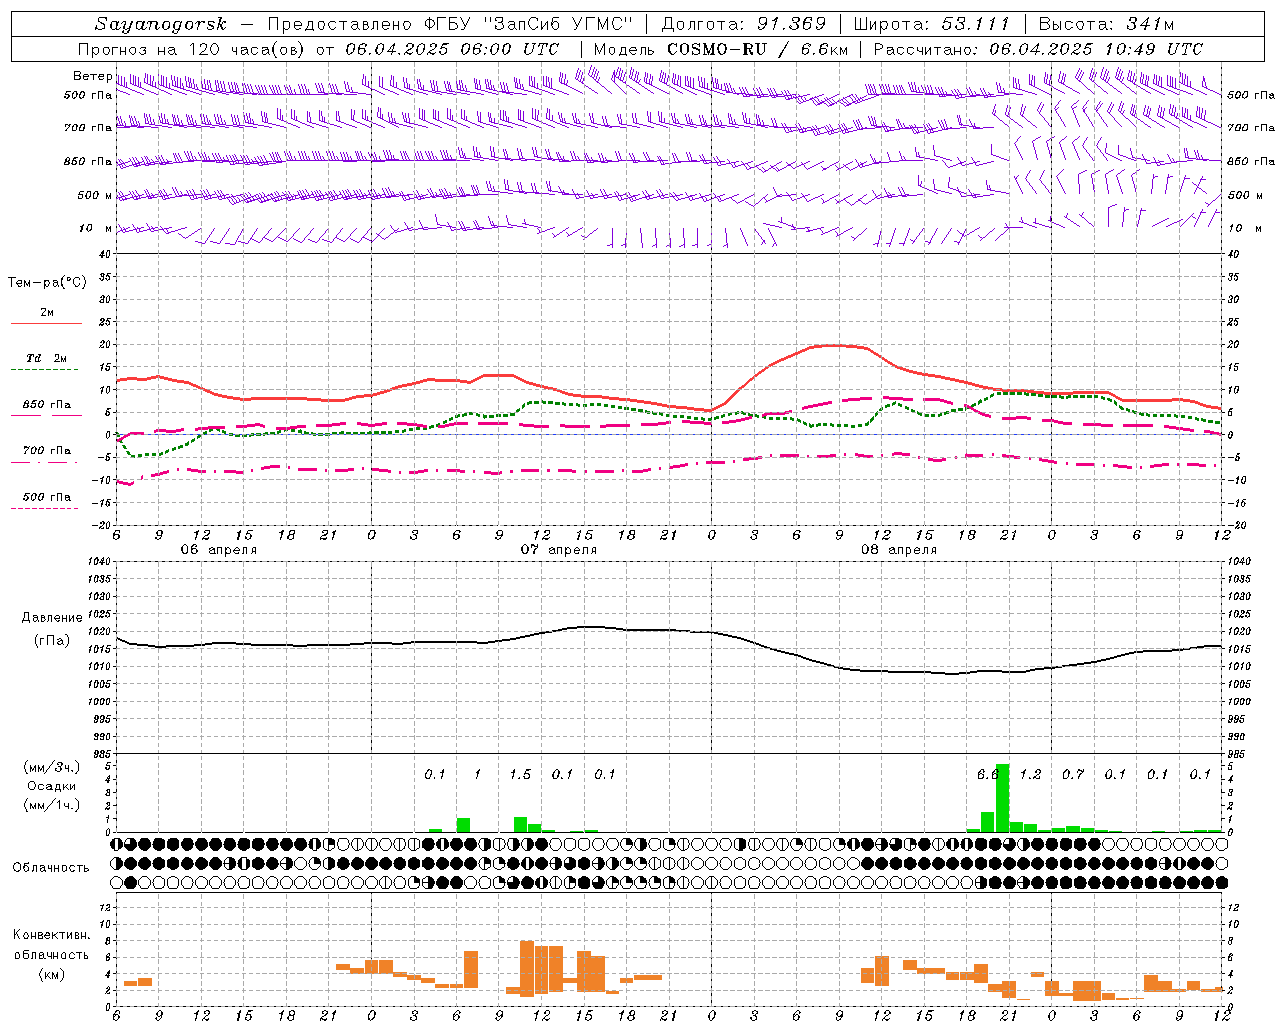Click the 07 апреля date label
1280x1024 pixels.
click(558, 550)
